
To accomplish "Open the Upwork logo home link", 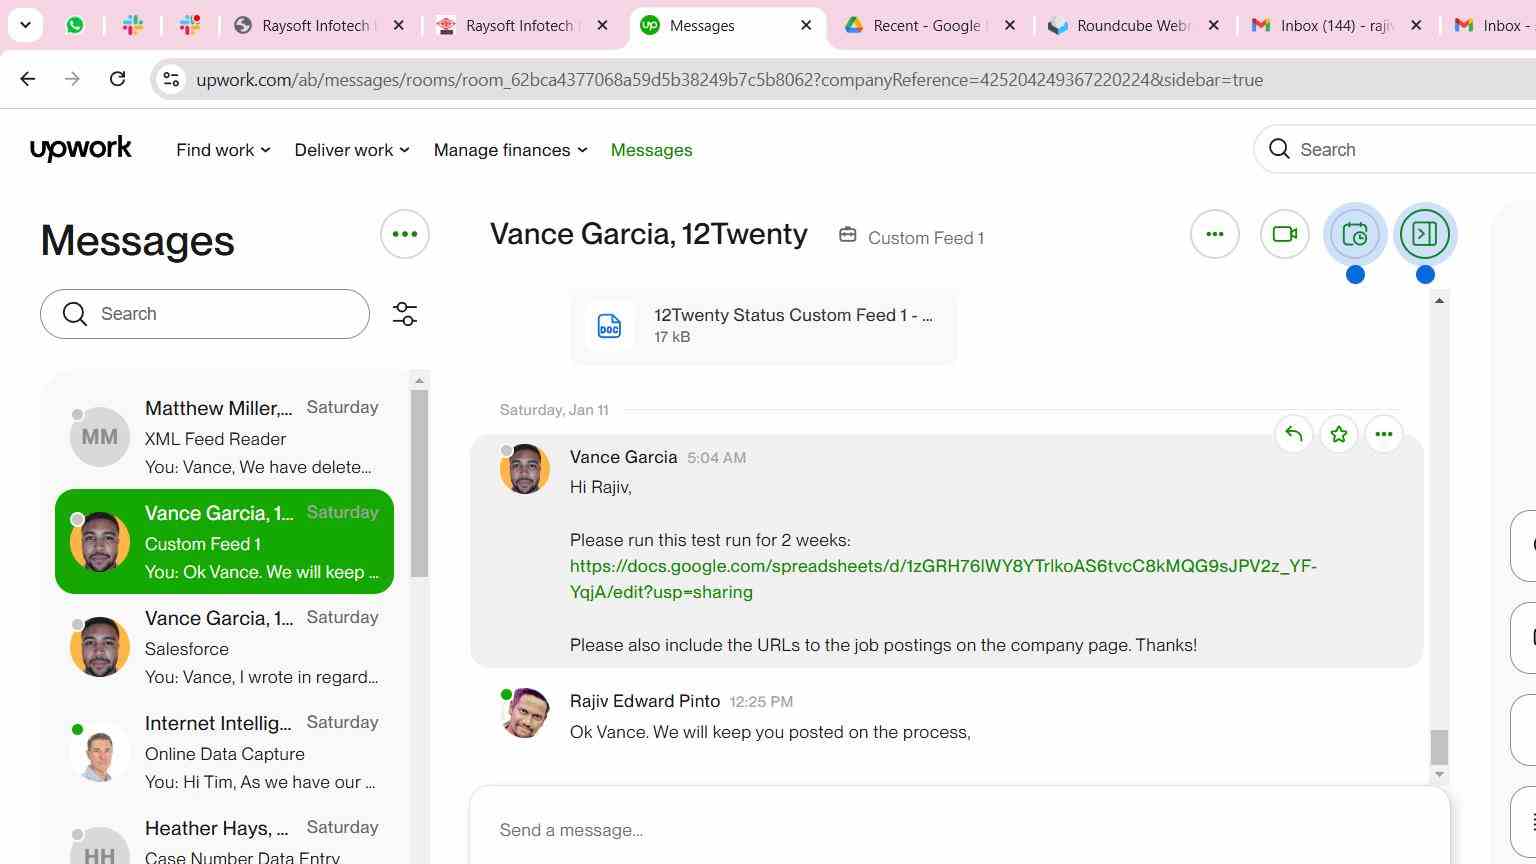I will pyautogui.click(x=81, y=149).
